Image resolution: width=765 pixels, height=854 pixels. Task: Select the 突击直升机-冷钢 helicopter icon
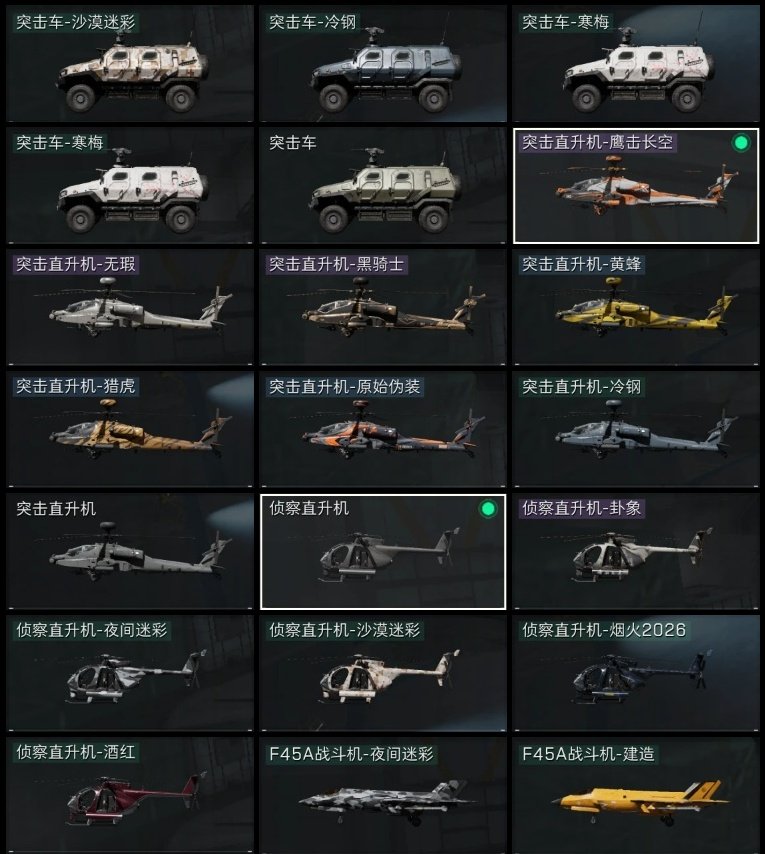pos(636,429)
